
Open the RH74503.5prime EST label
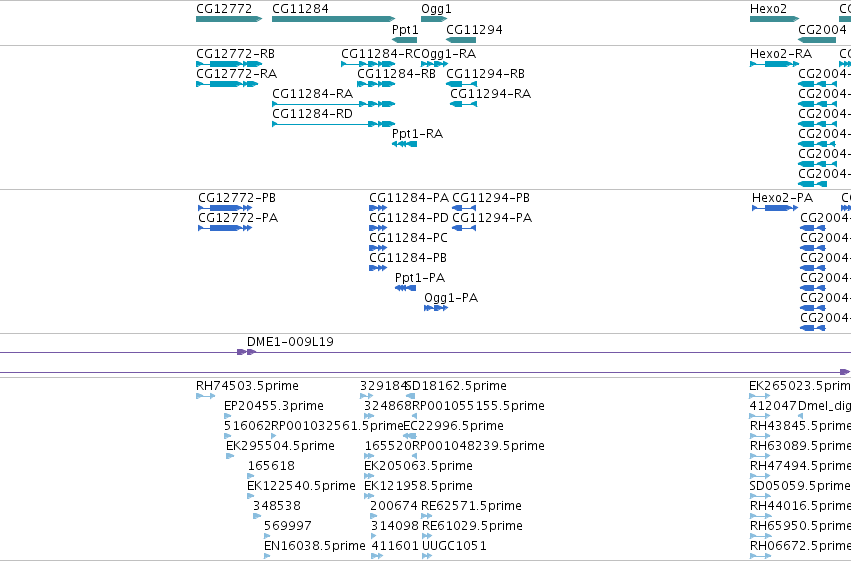point(247,386)
